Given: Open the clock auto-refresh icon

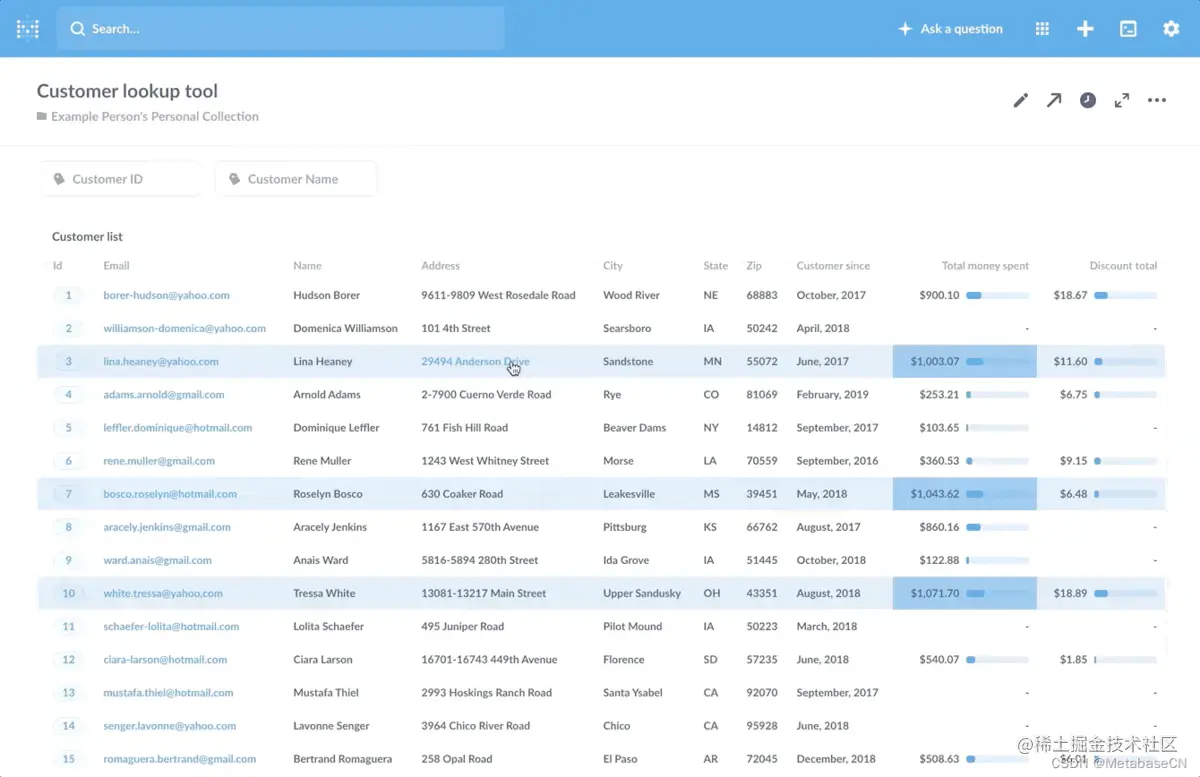Looking at the screenshot, I should pos(1088,100).
